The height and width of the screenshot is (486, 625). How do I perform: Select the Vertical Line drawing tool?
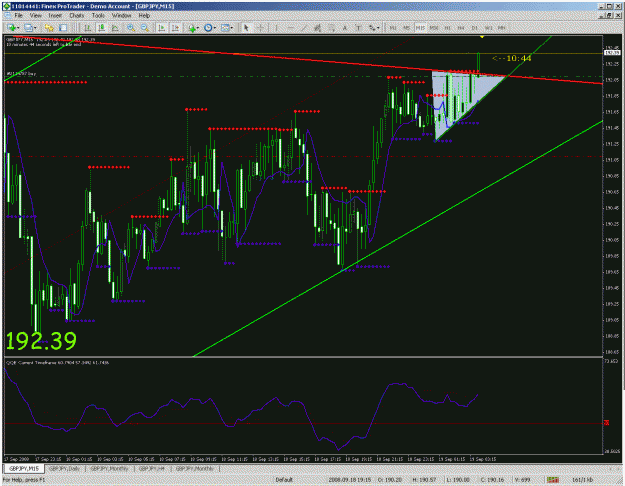pyautogui.click(x=277, y=28)
